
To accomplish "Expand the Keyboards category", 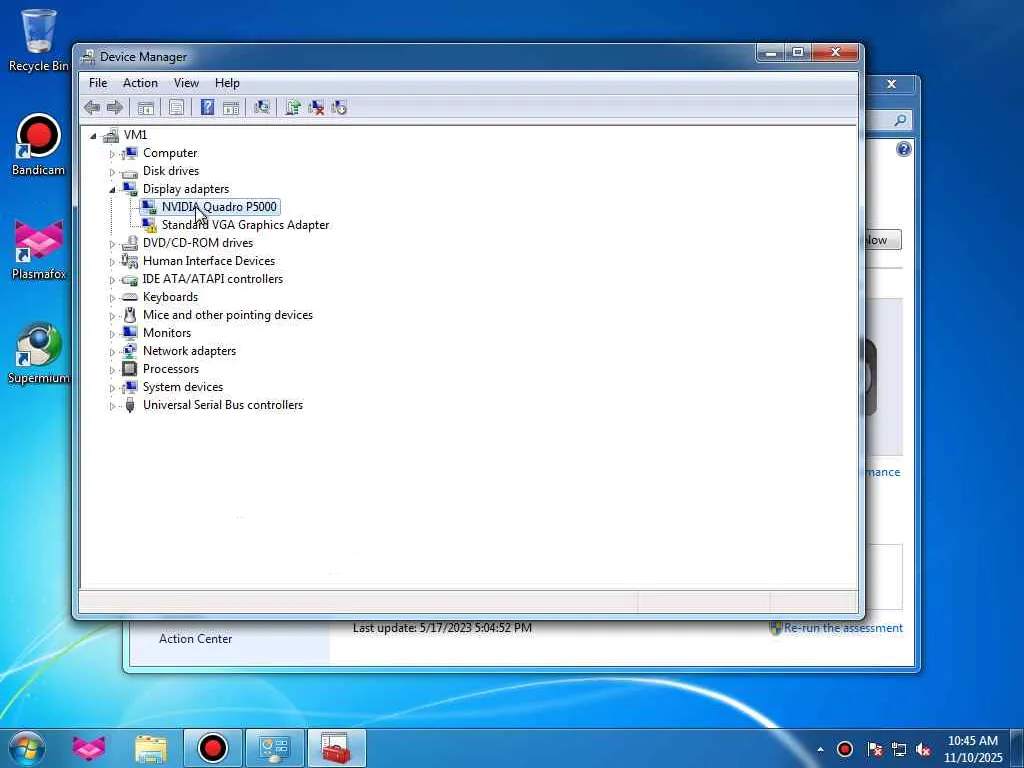I will pyautogui.click(x=112, y=298).
